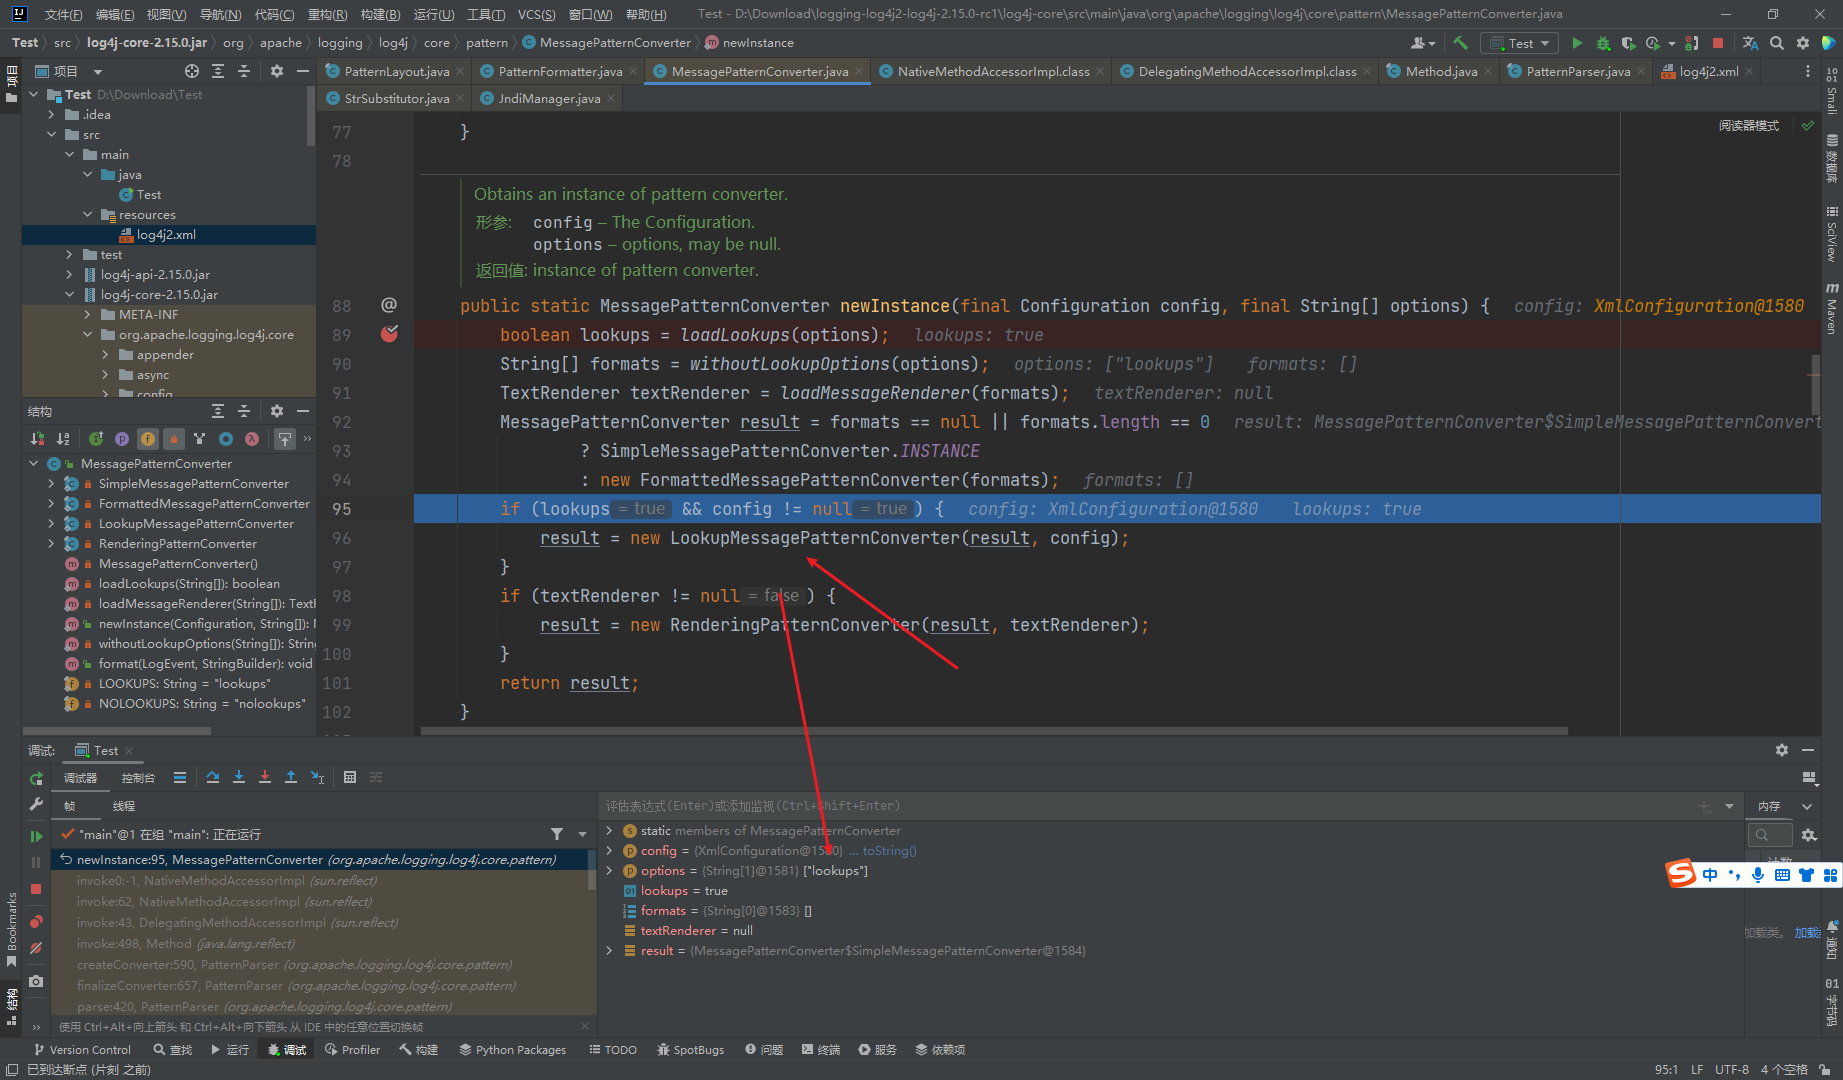Expand LookupMessagePatternConverter in structure tree

tap(52, 524)
